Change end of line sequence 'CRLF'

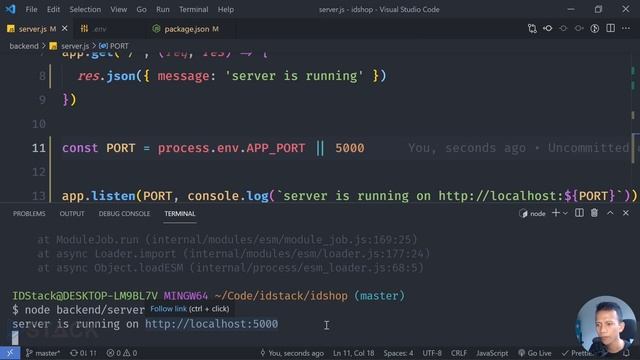[x=459, y=353]
